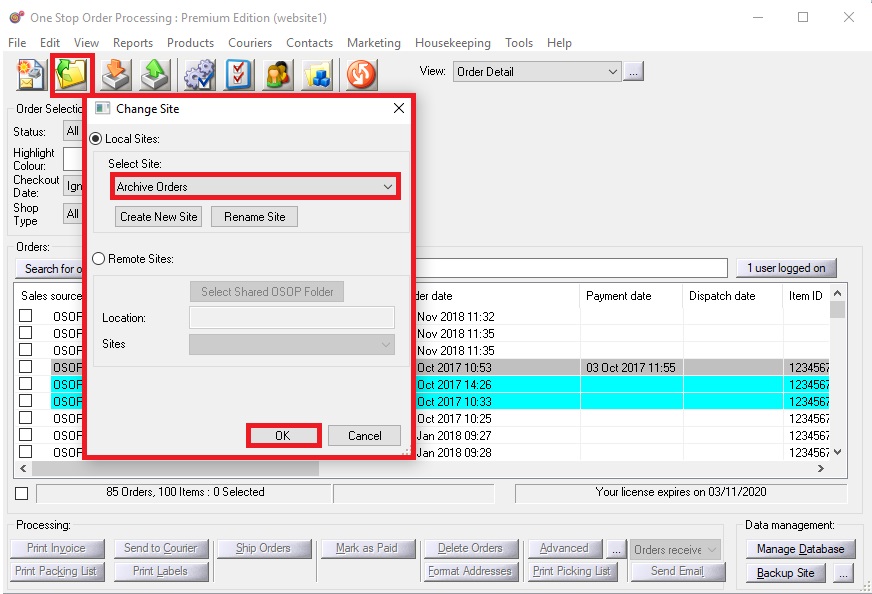The width and height of the screenshot is (872, 594).
Task: Click the orders search text field
Action: (571, 268)
